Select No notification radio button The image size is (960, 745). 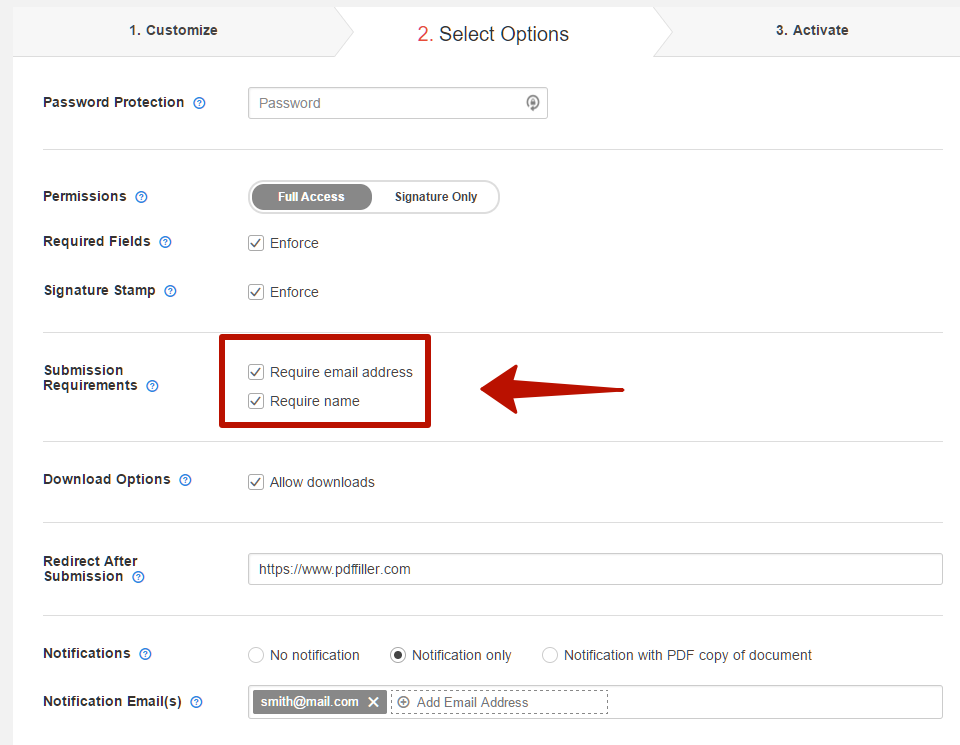[256, 655]
